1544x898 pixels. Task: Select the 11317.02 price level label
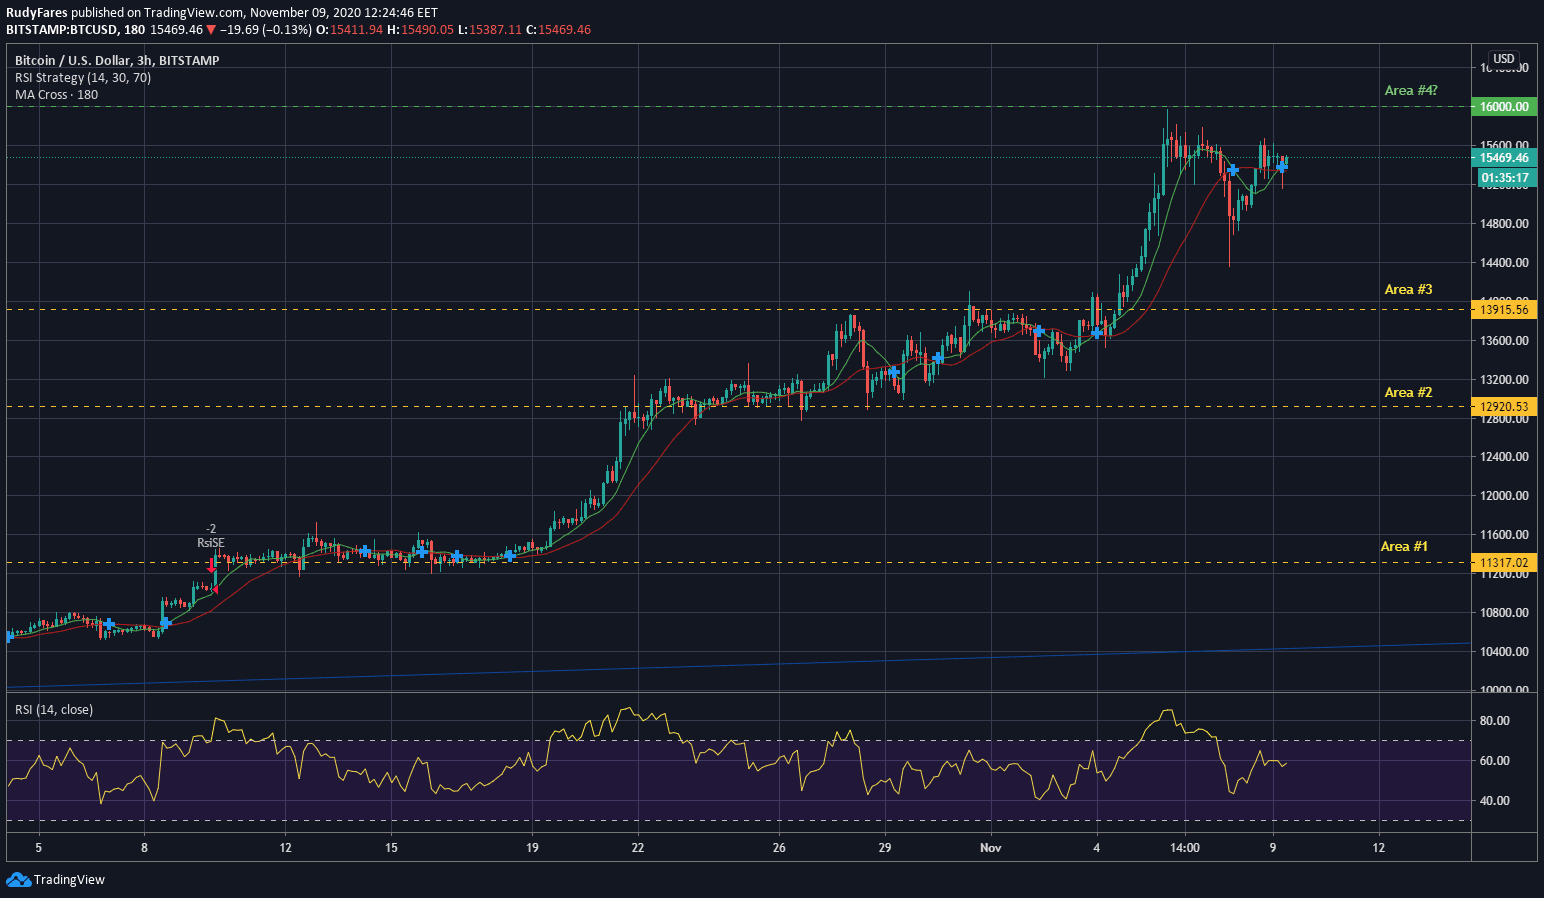pos(1504,563)
